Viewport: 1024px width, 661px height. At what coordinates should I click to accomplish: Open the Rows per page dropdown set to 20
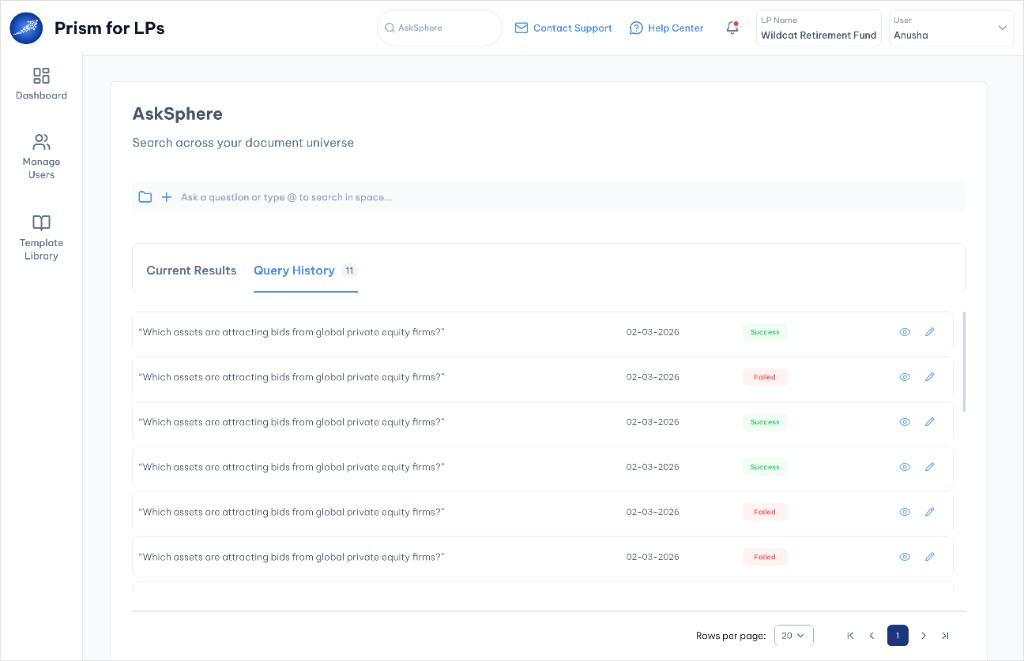(x=793, y=636)
